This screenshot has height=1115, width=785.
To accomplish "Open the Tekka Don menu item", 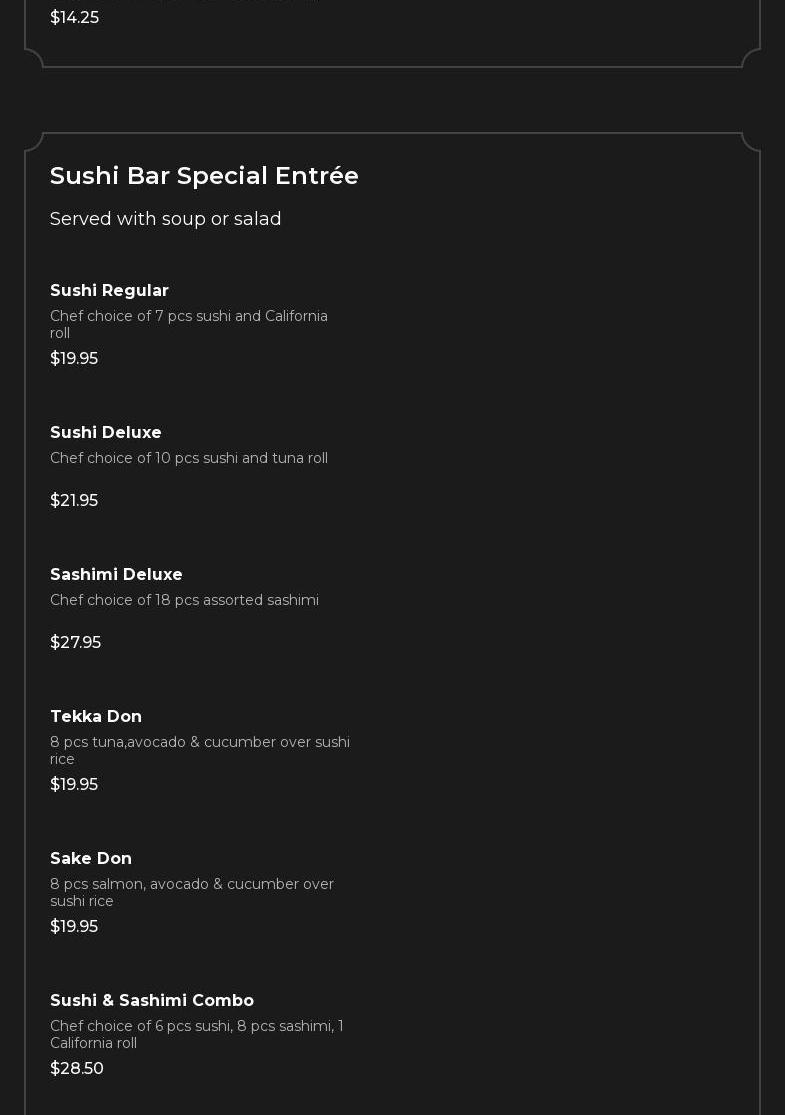I will click(96, 717).
